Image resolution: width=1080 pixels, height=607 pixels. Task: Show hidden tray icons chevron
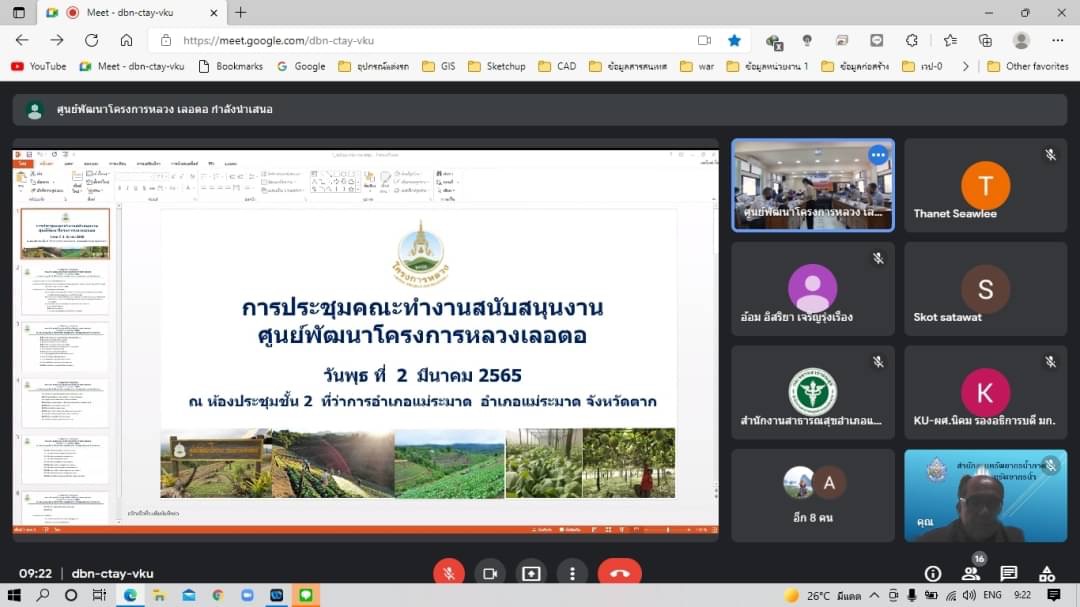click(874, 595)
